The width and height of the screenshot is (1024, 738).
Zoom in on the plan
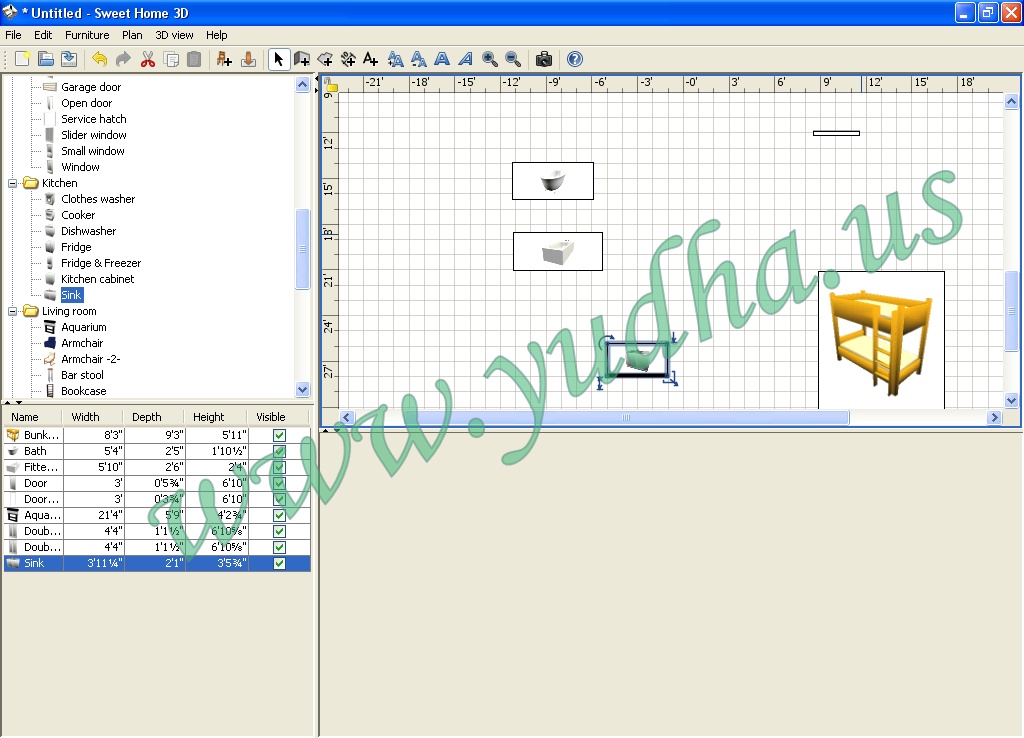click(x=490, y=59)
